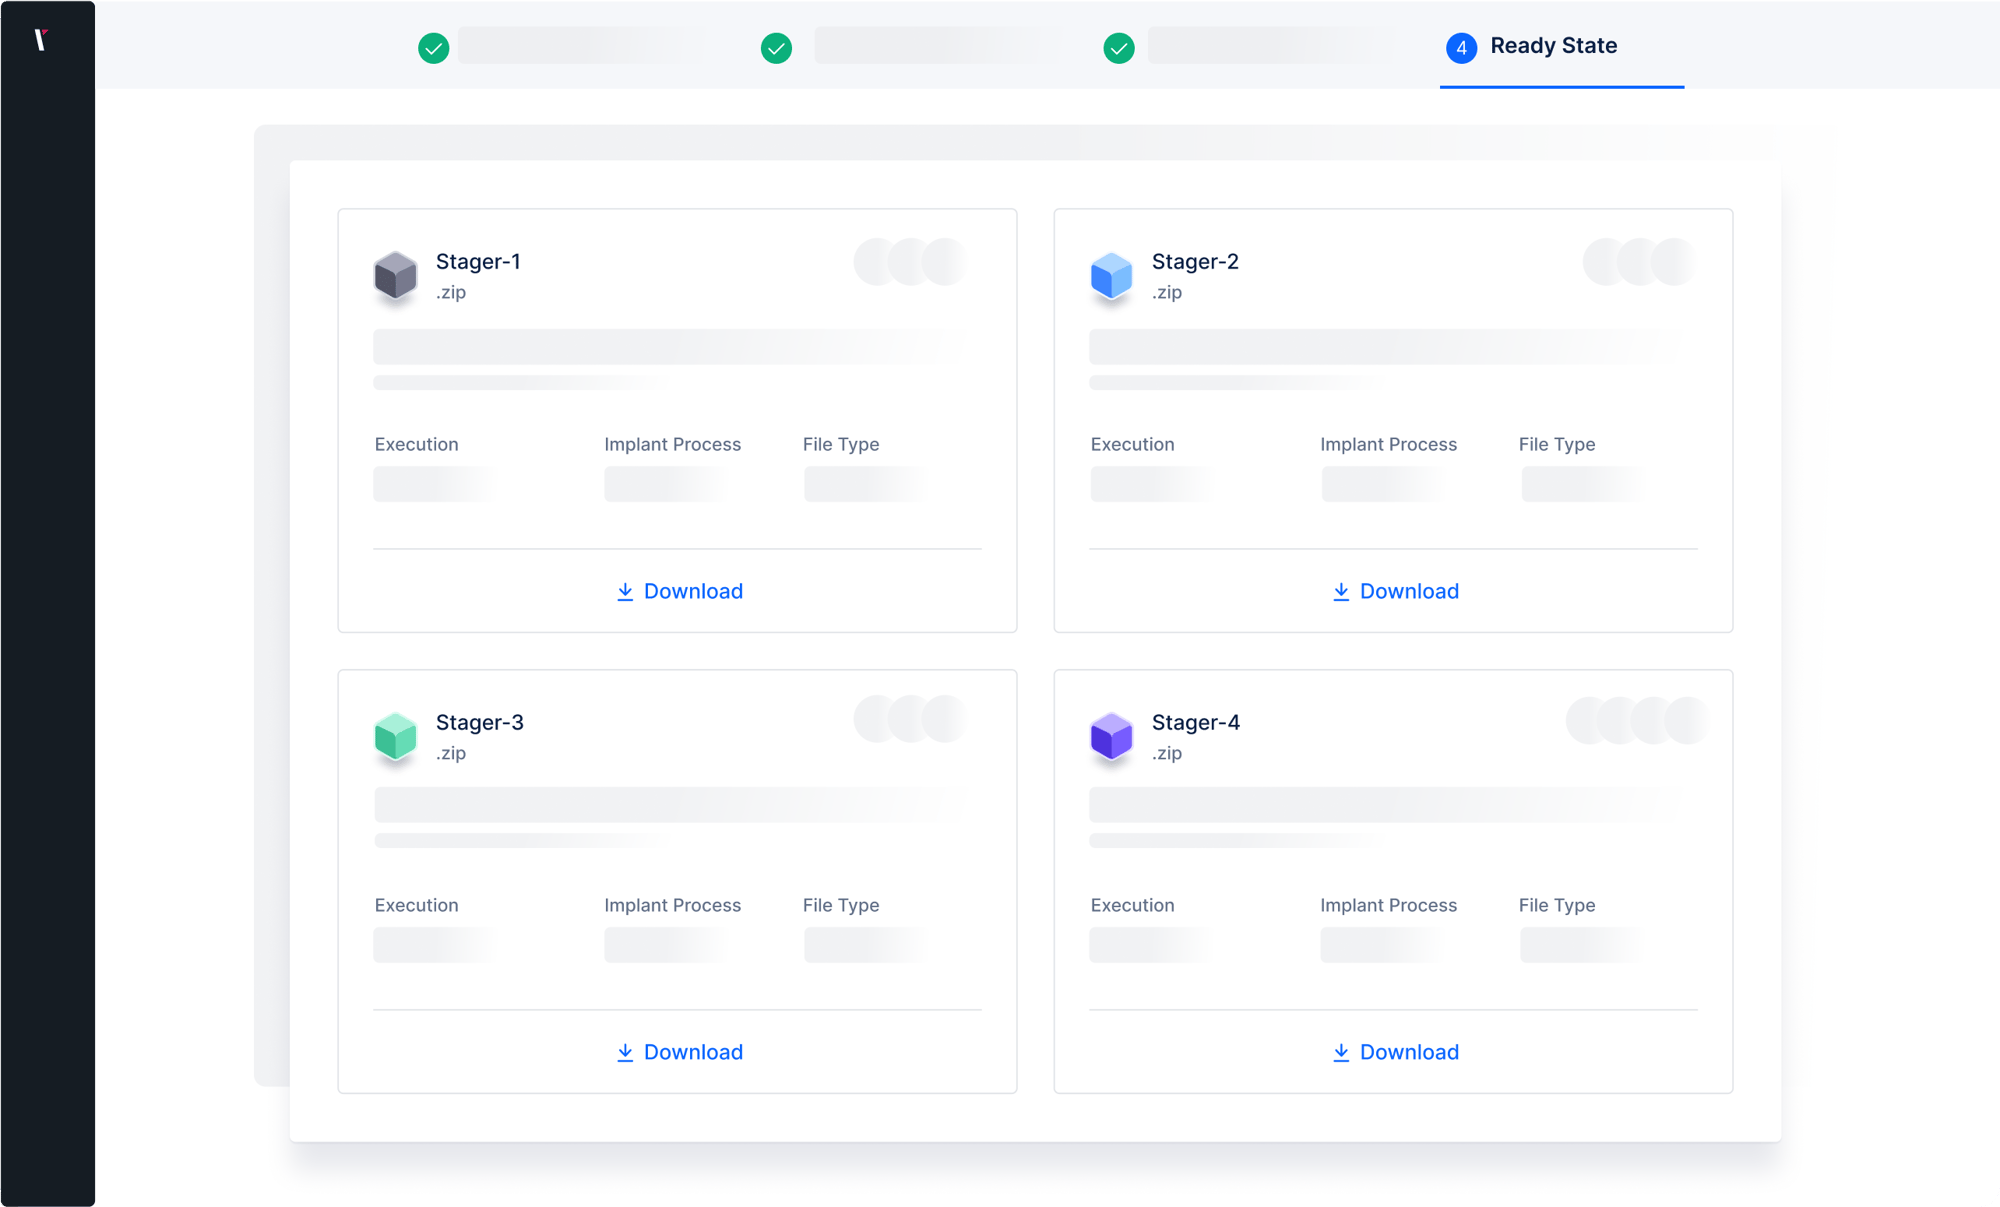2000x1207 pixels.
Task: Download the Stager-2 zip file
Action: coord(1396,591)
